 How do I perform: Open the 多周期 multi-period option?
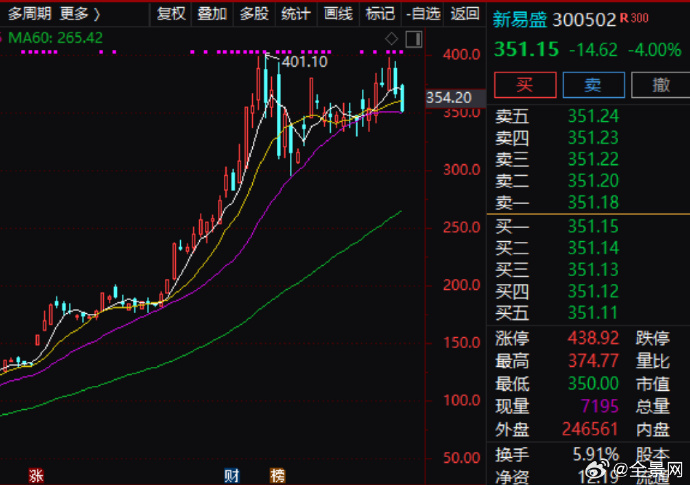[x=29, y=14]
